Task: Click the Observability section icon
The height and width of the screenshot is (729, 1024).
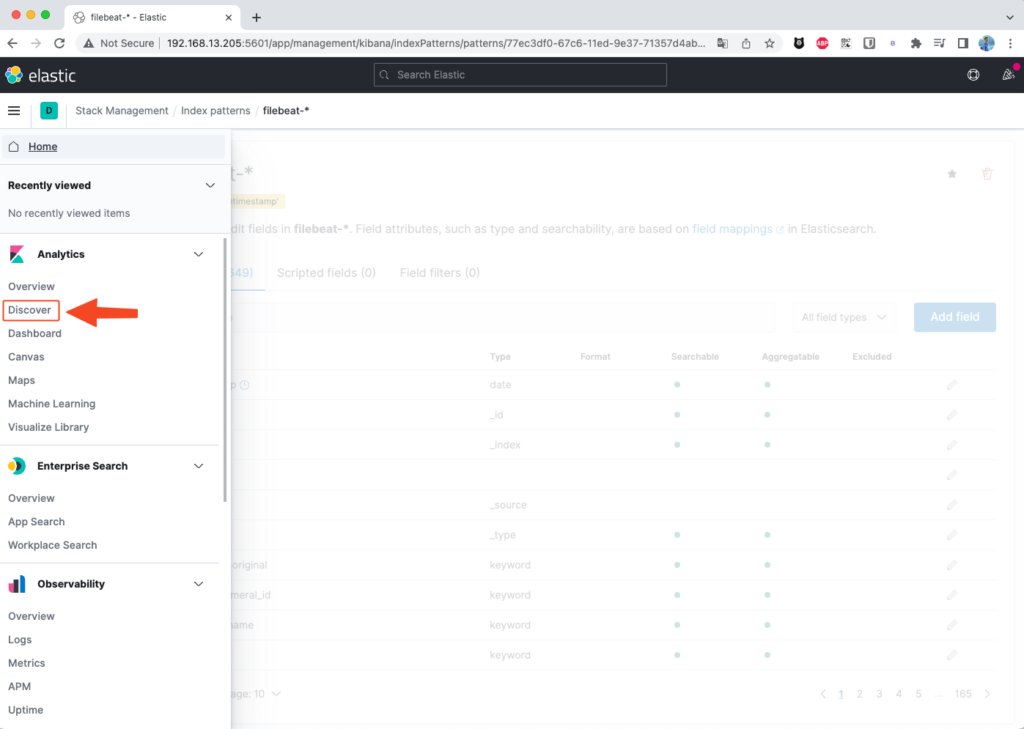Action: 17,584
